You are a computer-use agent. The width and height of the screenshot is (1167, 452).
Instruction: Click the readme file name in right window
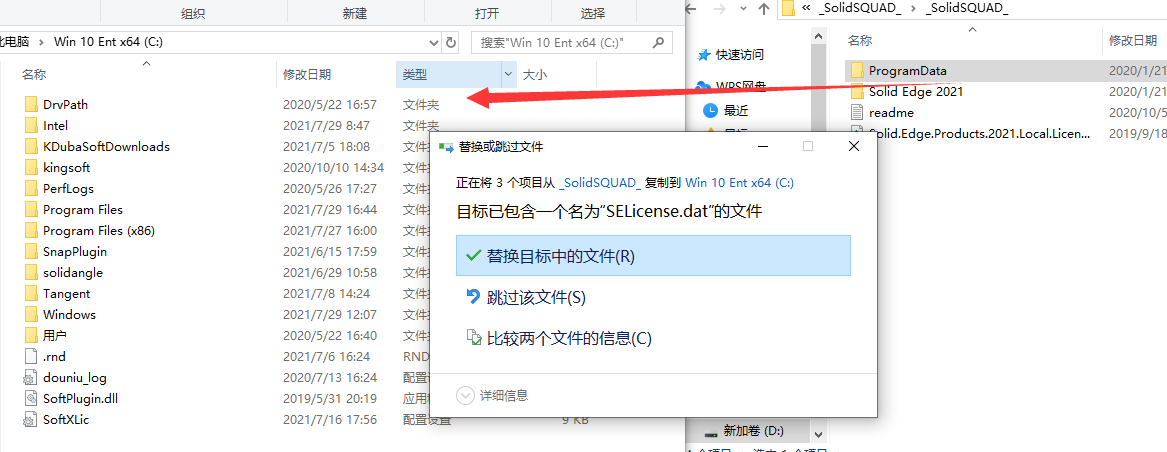click(891, 112)
